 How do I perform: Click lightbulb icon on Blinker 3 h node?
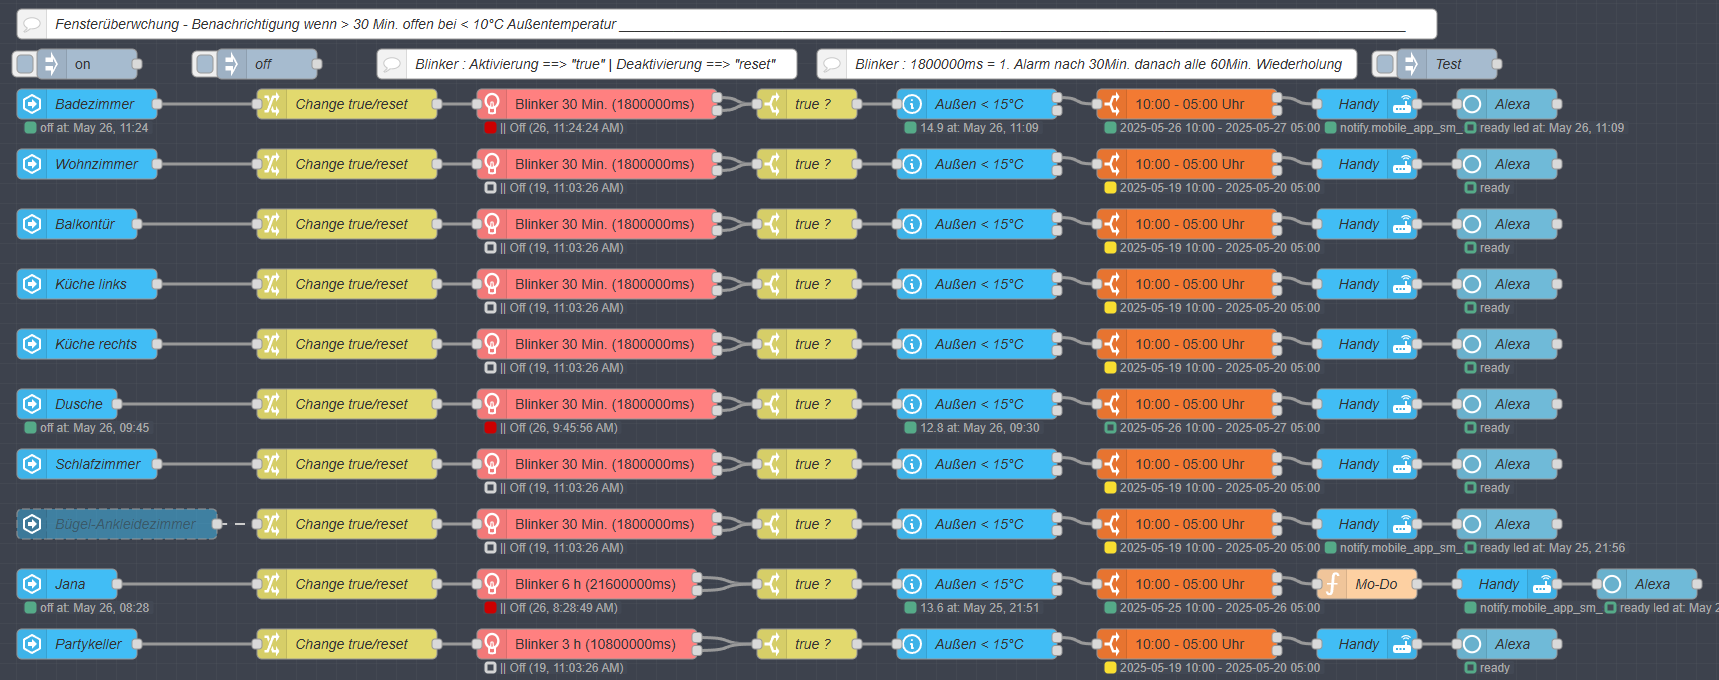pos(492,644)
